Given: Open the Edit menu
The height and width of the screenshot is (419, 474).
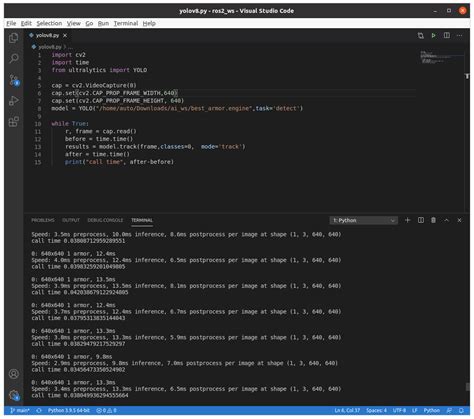Looking at the screenshot, I should [x=26, y=23].
